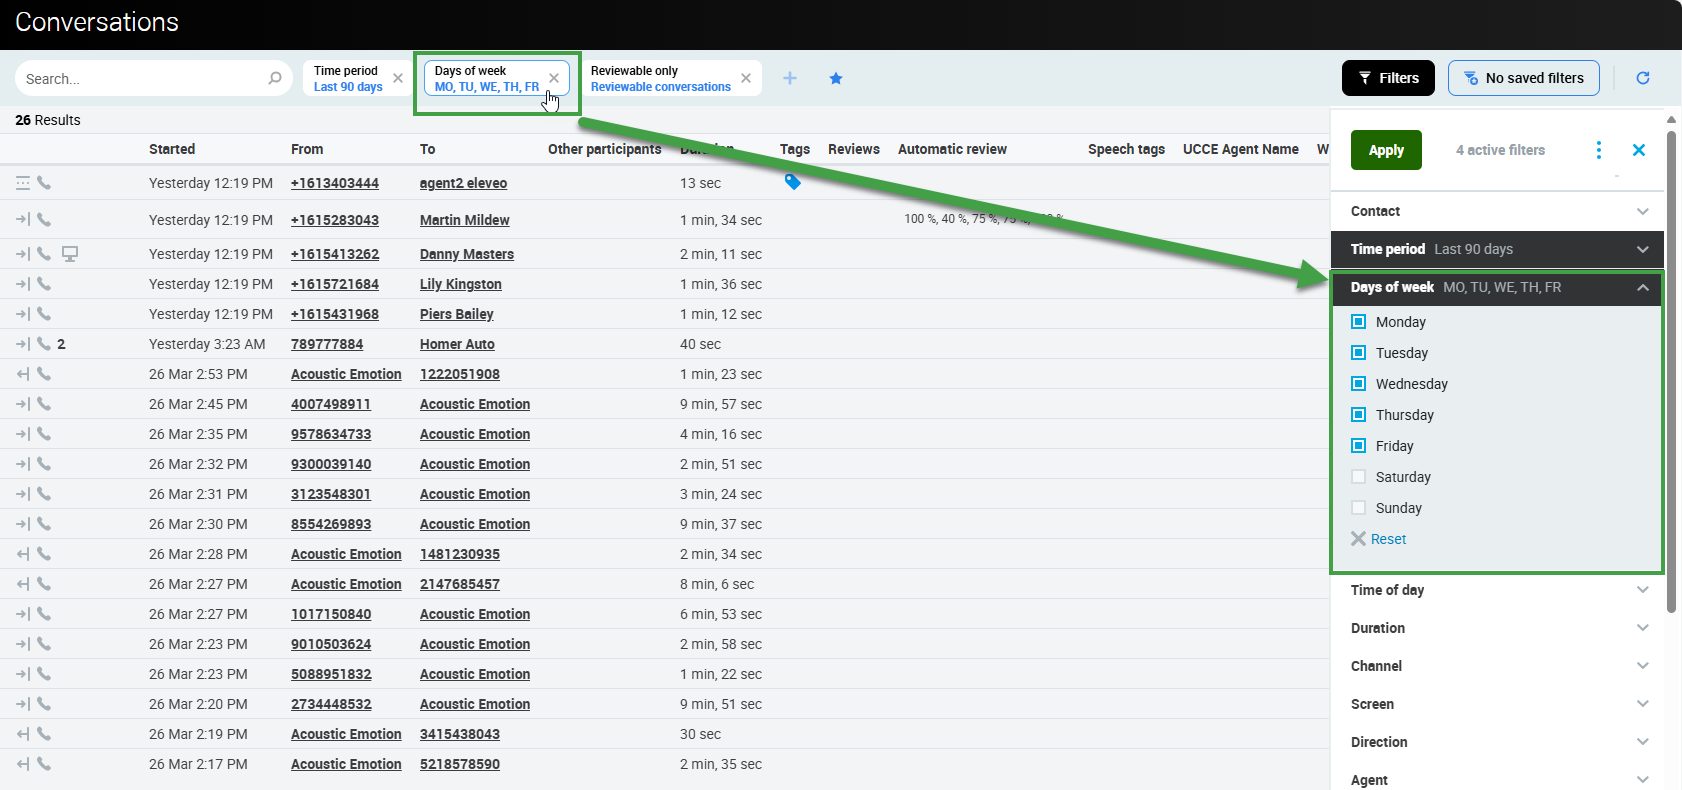Click the magnifier icon in search box
The image size is (1682, 790).
275,78
